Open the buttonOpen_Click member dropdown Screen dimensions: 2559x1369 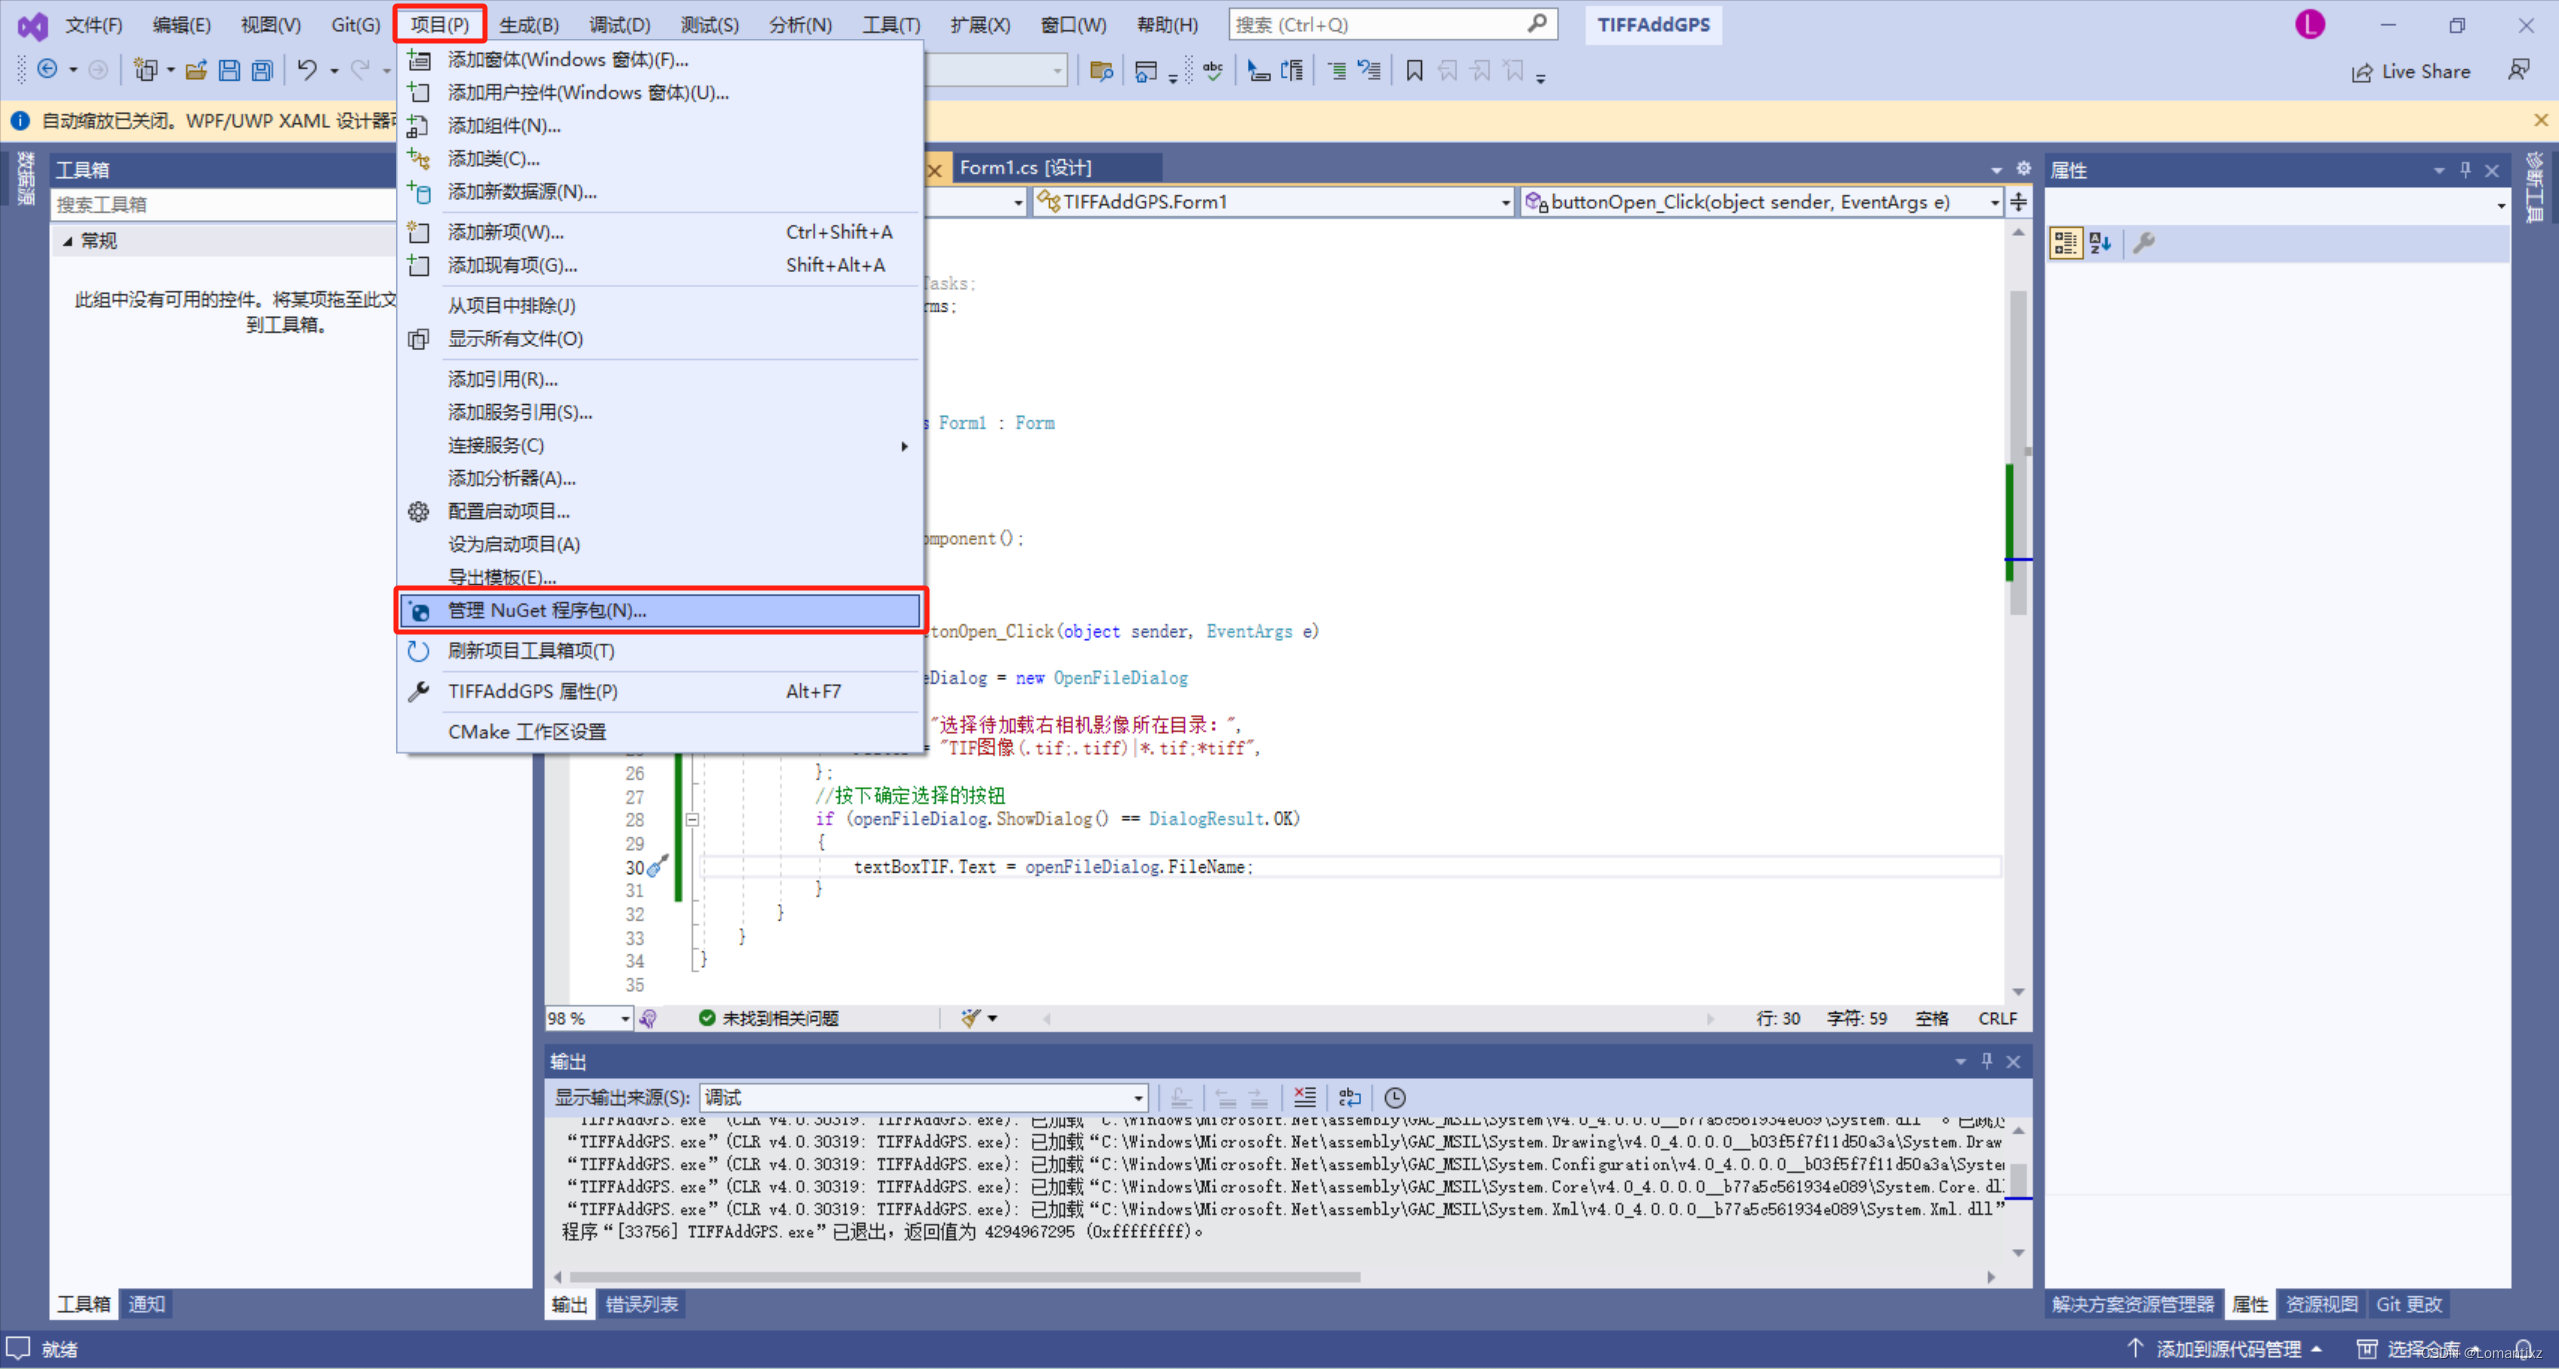coord(1761,202)
